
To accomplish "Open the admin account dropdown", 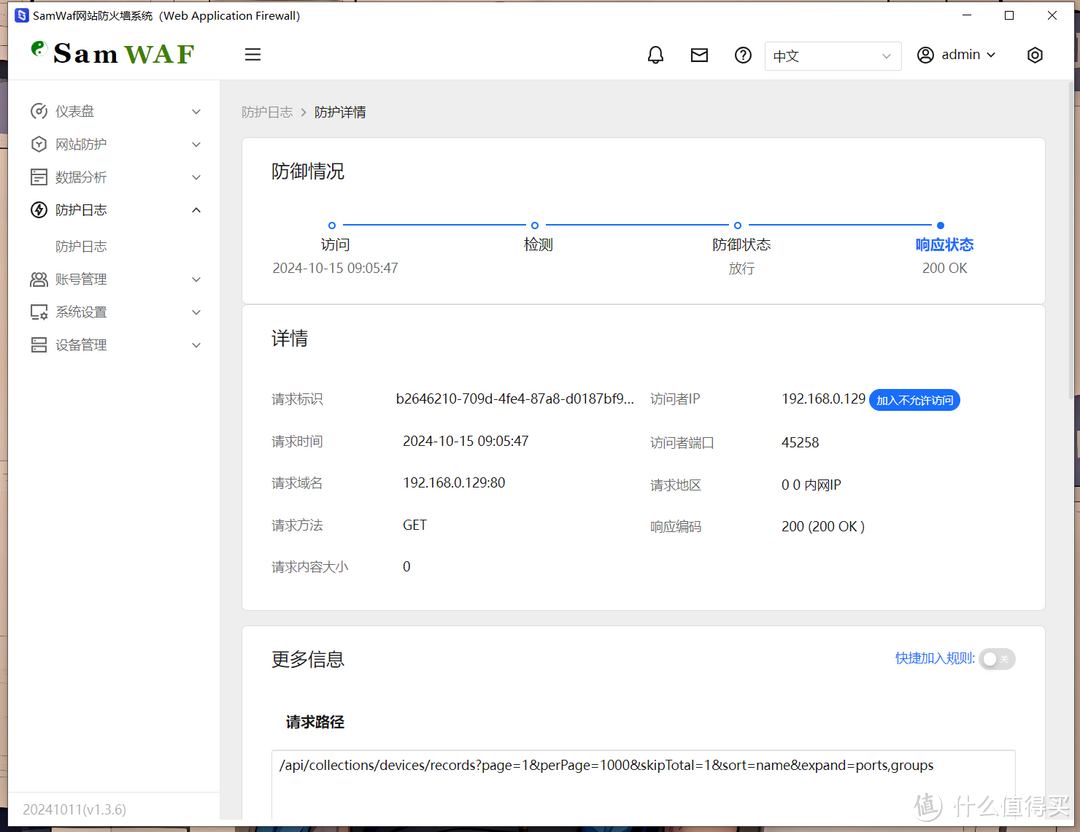I will click(x=956, y=55).
